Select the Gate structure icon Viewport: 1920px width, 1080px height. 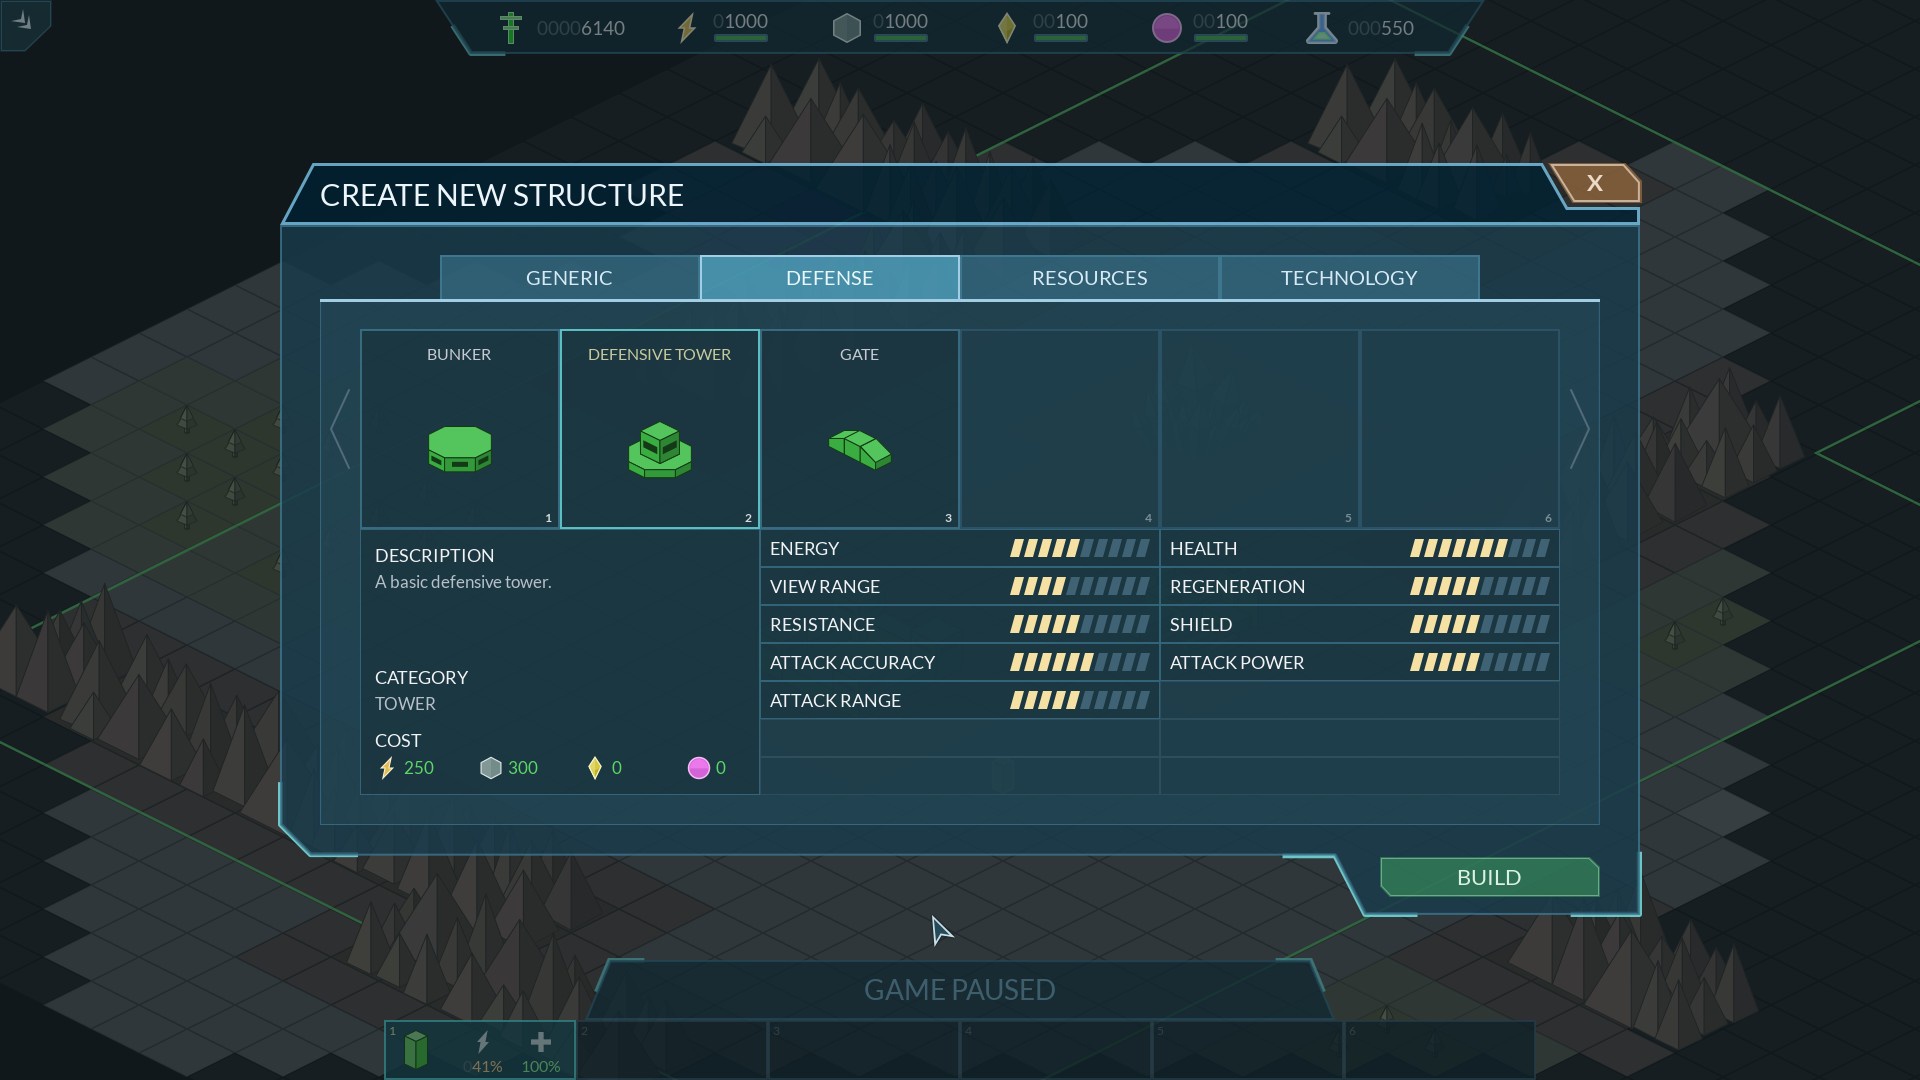pyautogui.click(x=859, y=449)
